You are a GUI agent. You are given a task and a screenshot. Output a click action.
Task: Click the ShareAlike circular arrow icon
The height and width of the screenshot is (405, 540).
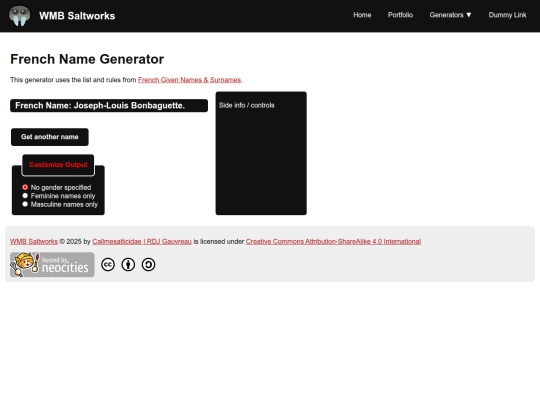pos(148,264)
